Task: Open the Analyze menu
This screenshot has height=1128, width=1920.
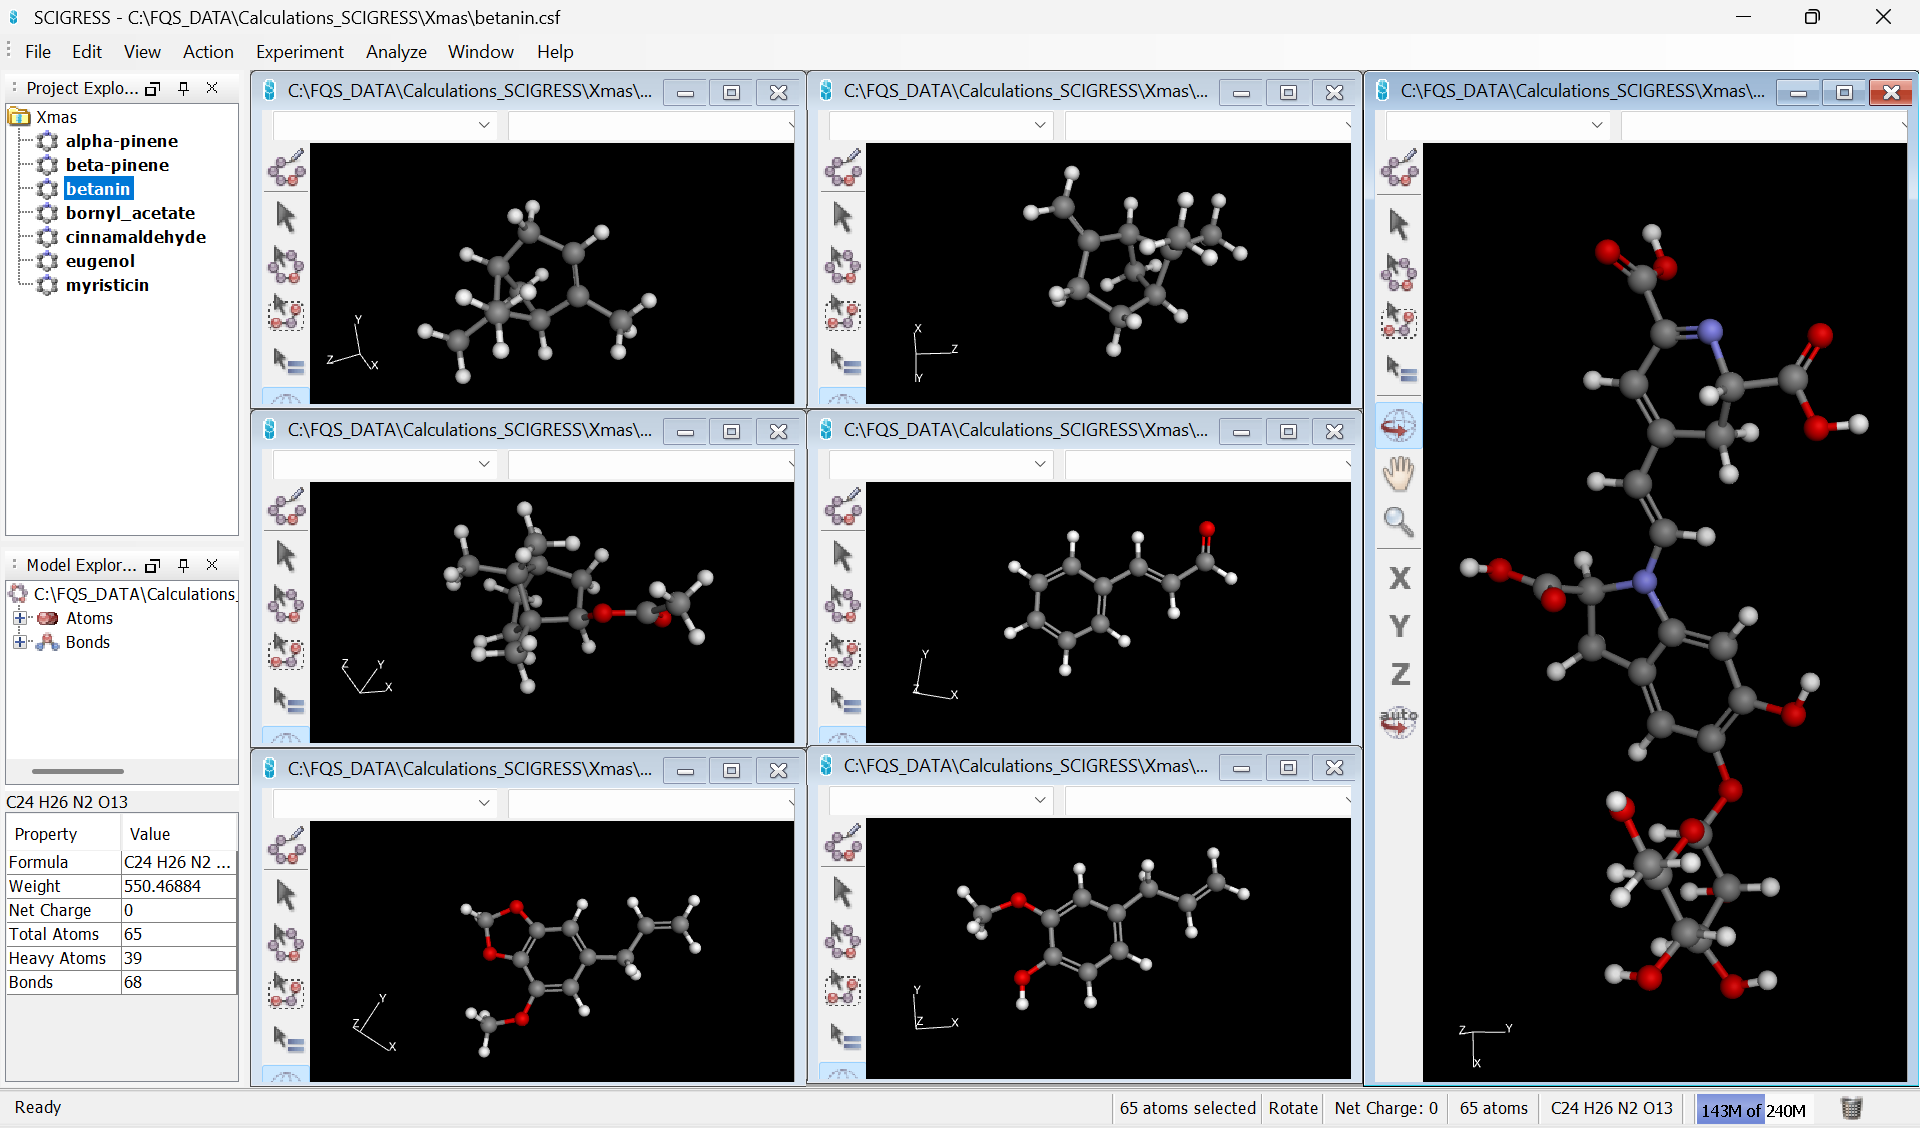Action: click(x=396, y=52)
